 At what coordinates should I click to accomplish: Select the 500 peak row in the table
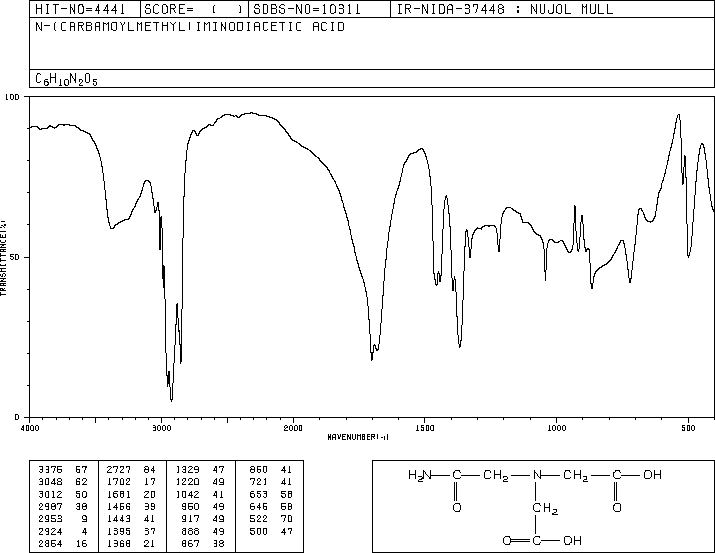point(270,532)
